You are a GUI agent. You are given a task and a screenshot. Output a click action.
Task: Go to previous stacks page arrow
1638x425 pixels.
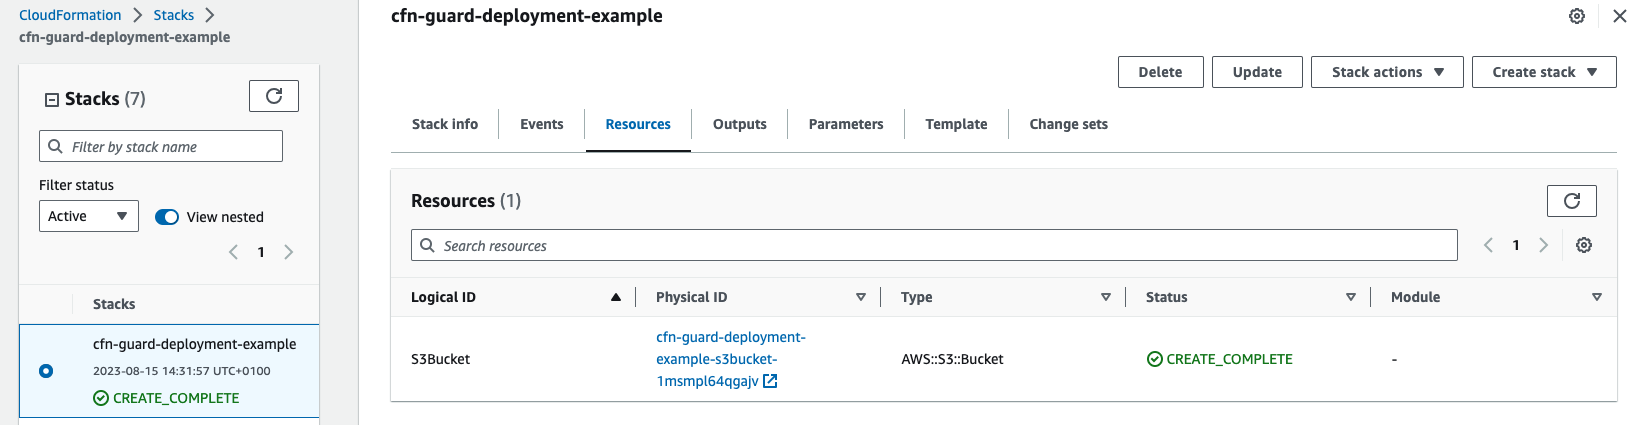point(233,252)
